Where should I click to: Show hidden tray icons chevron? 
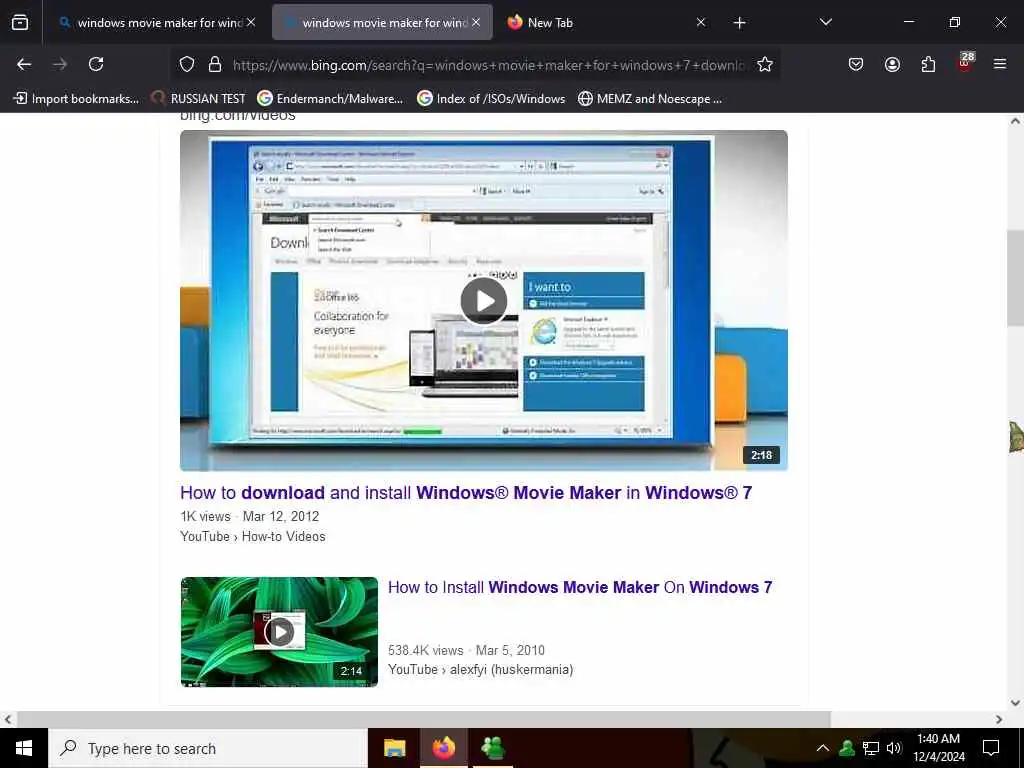point(823,748)
